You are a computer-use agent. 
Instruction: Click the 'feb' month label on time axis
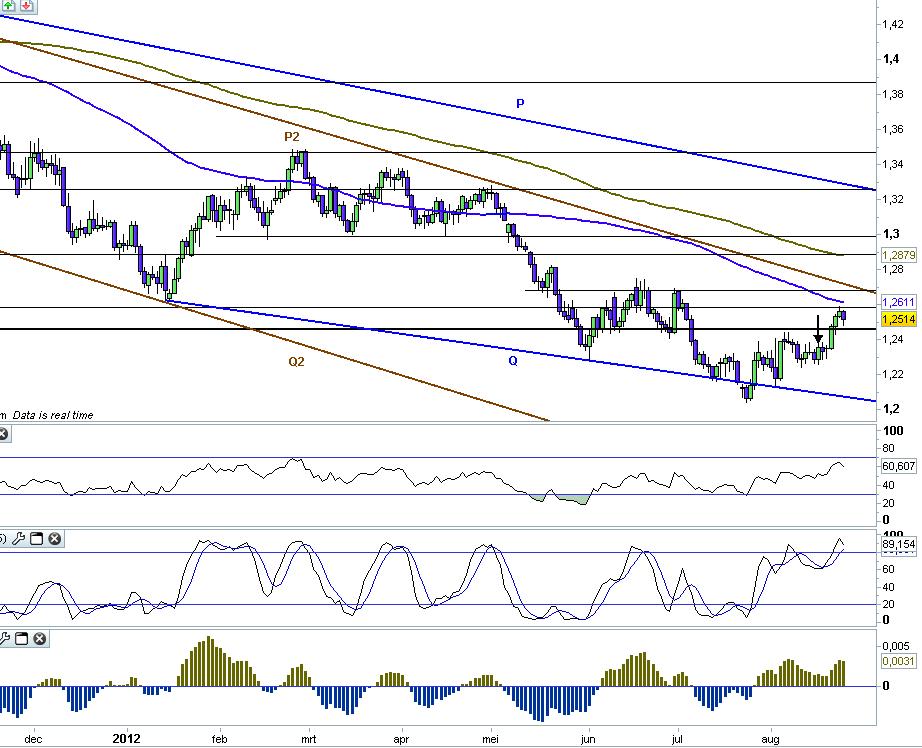click(219, 739)
